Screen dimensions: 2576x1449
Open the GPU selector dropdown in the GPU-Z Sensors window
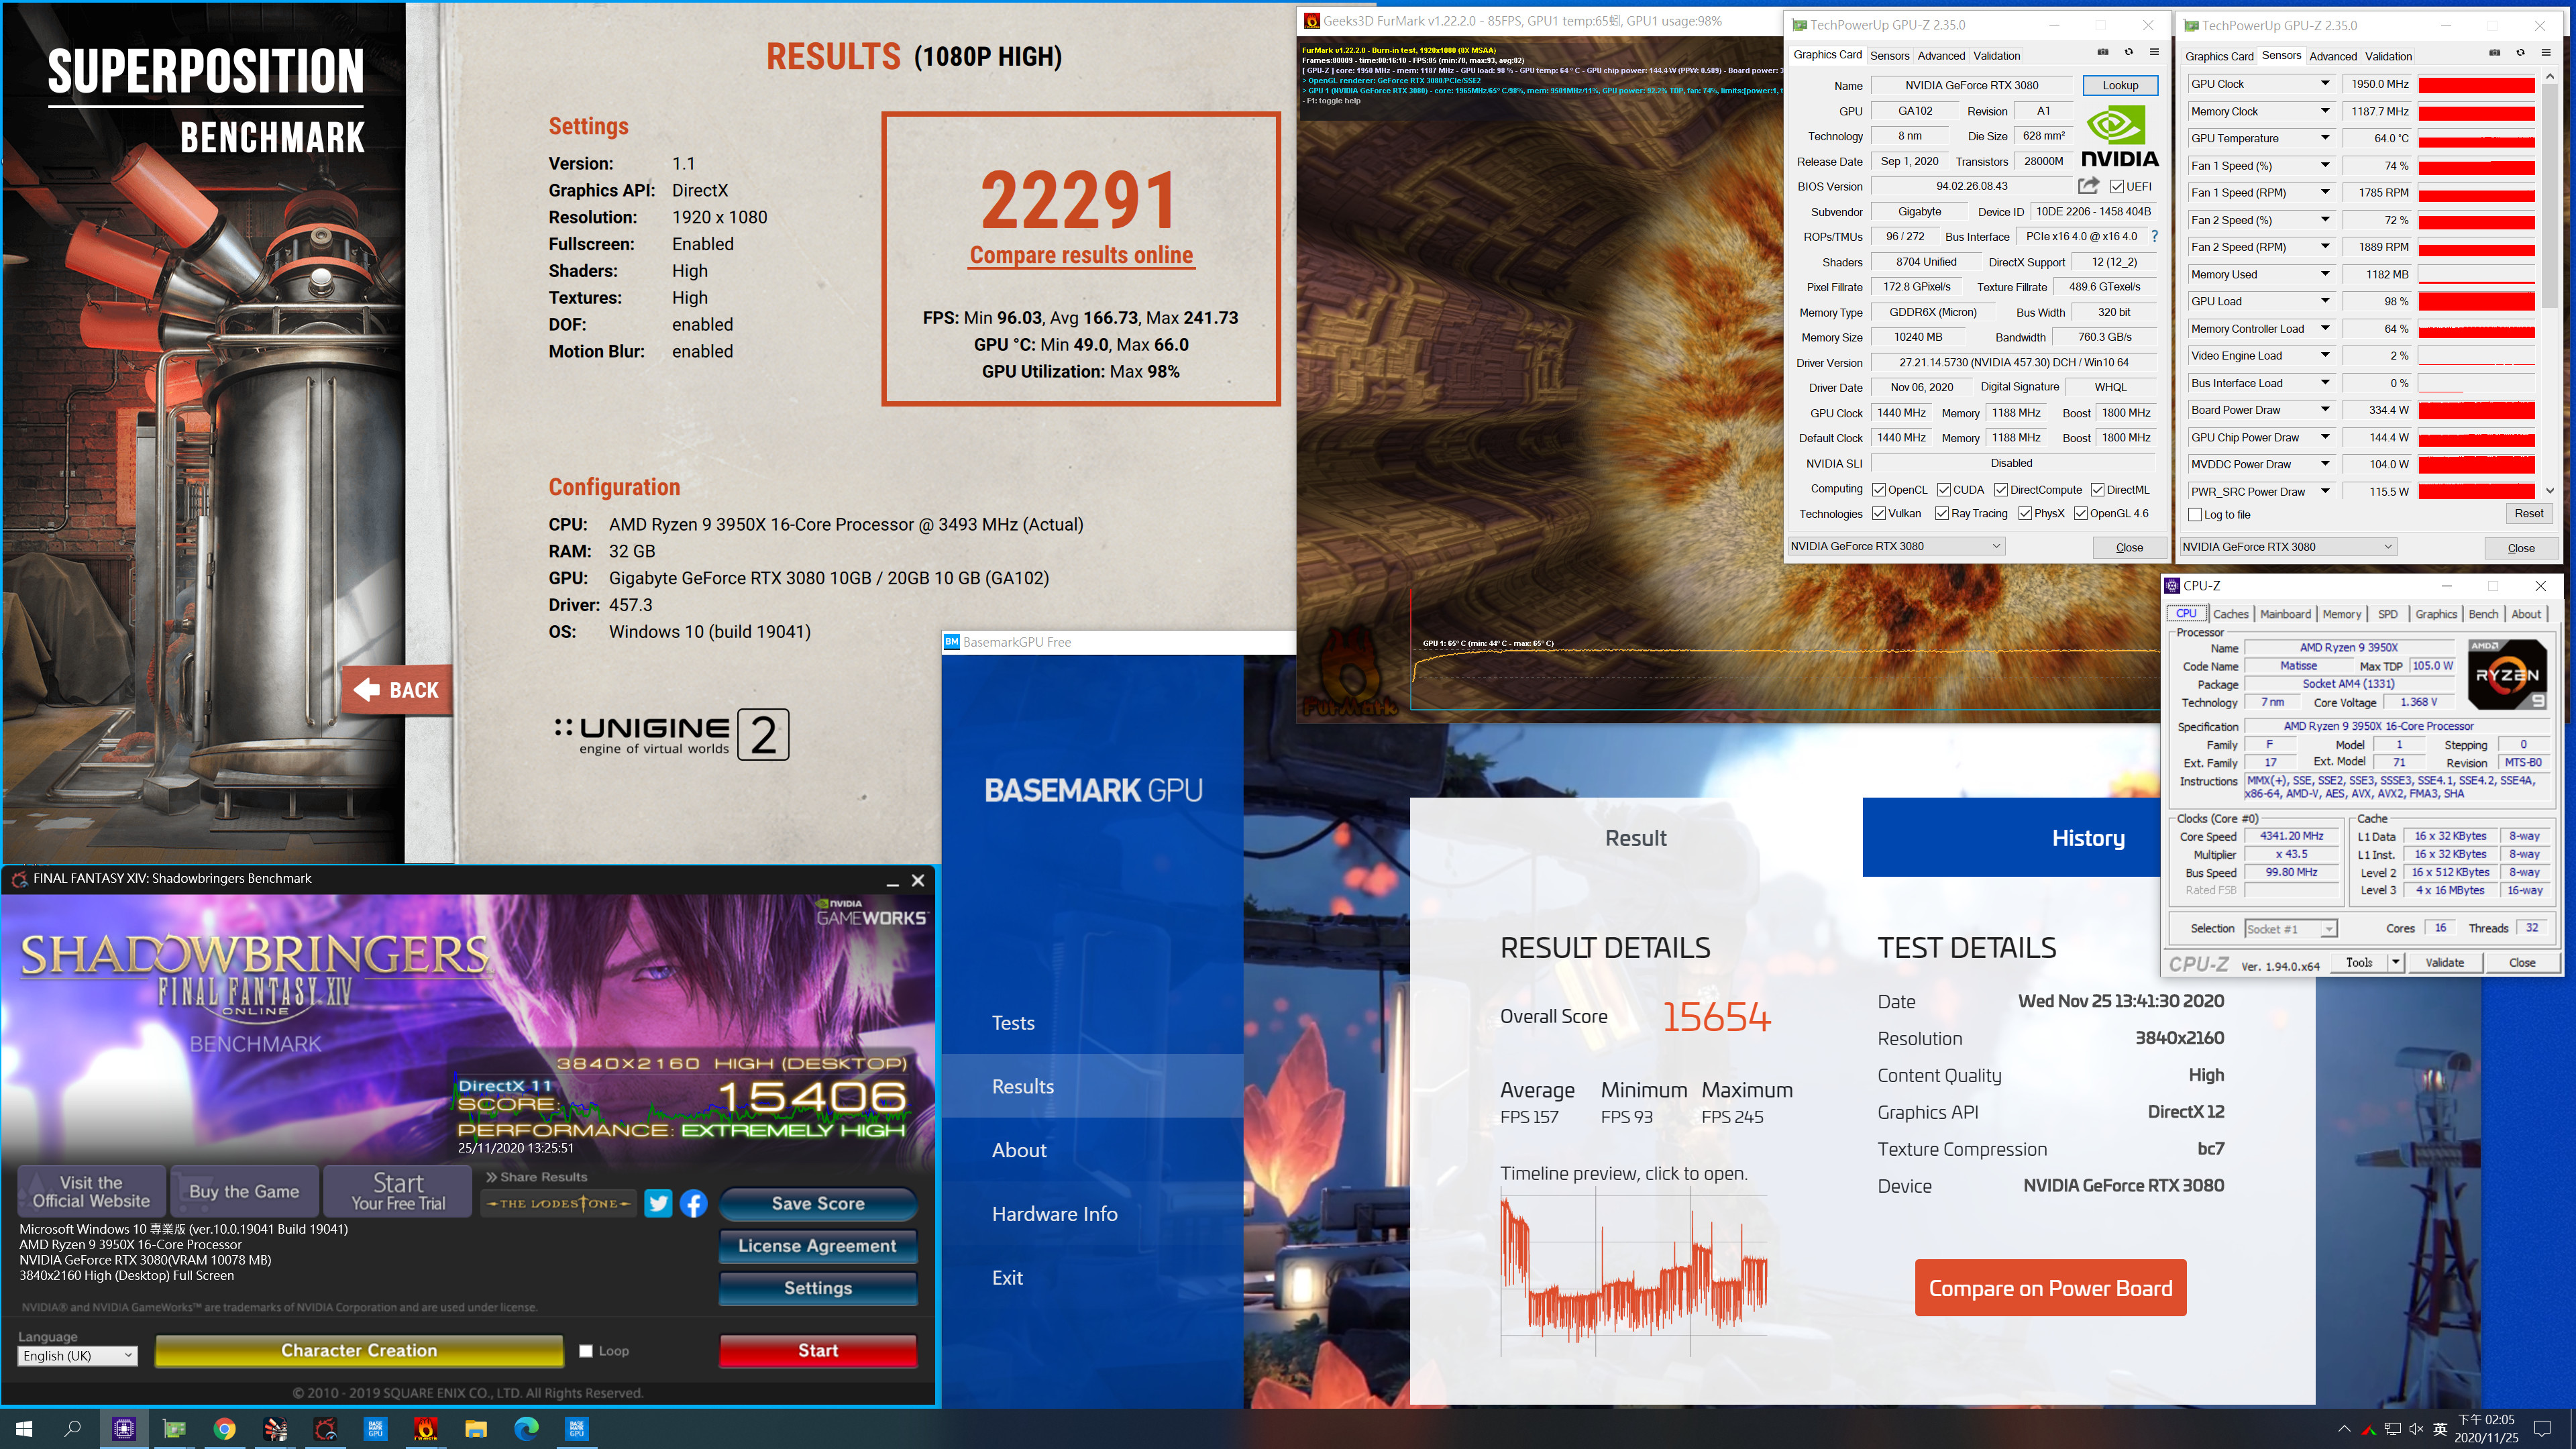2288,547
